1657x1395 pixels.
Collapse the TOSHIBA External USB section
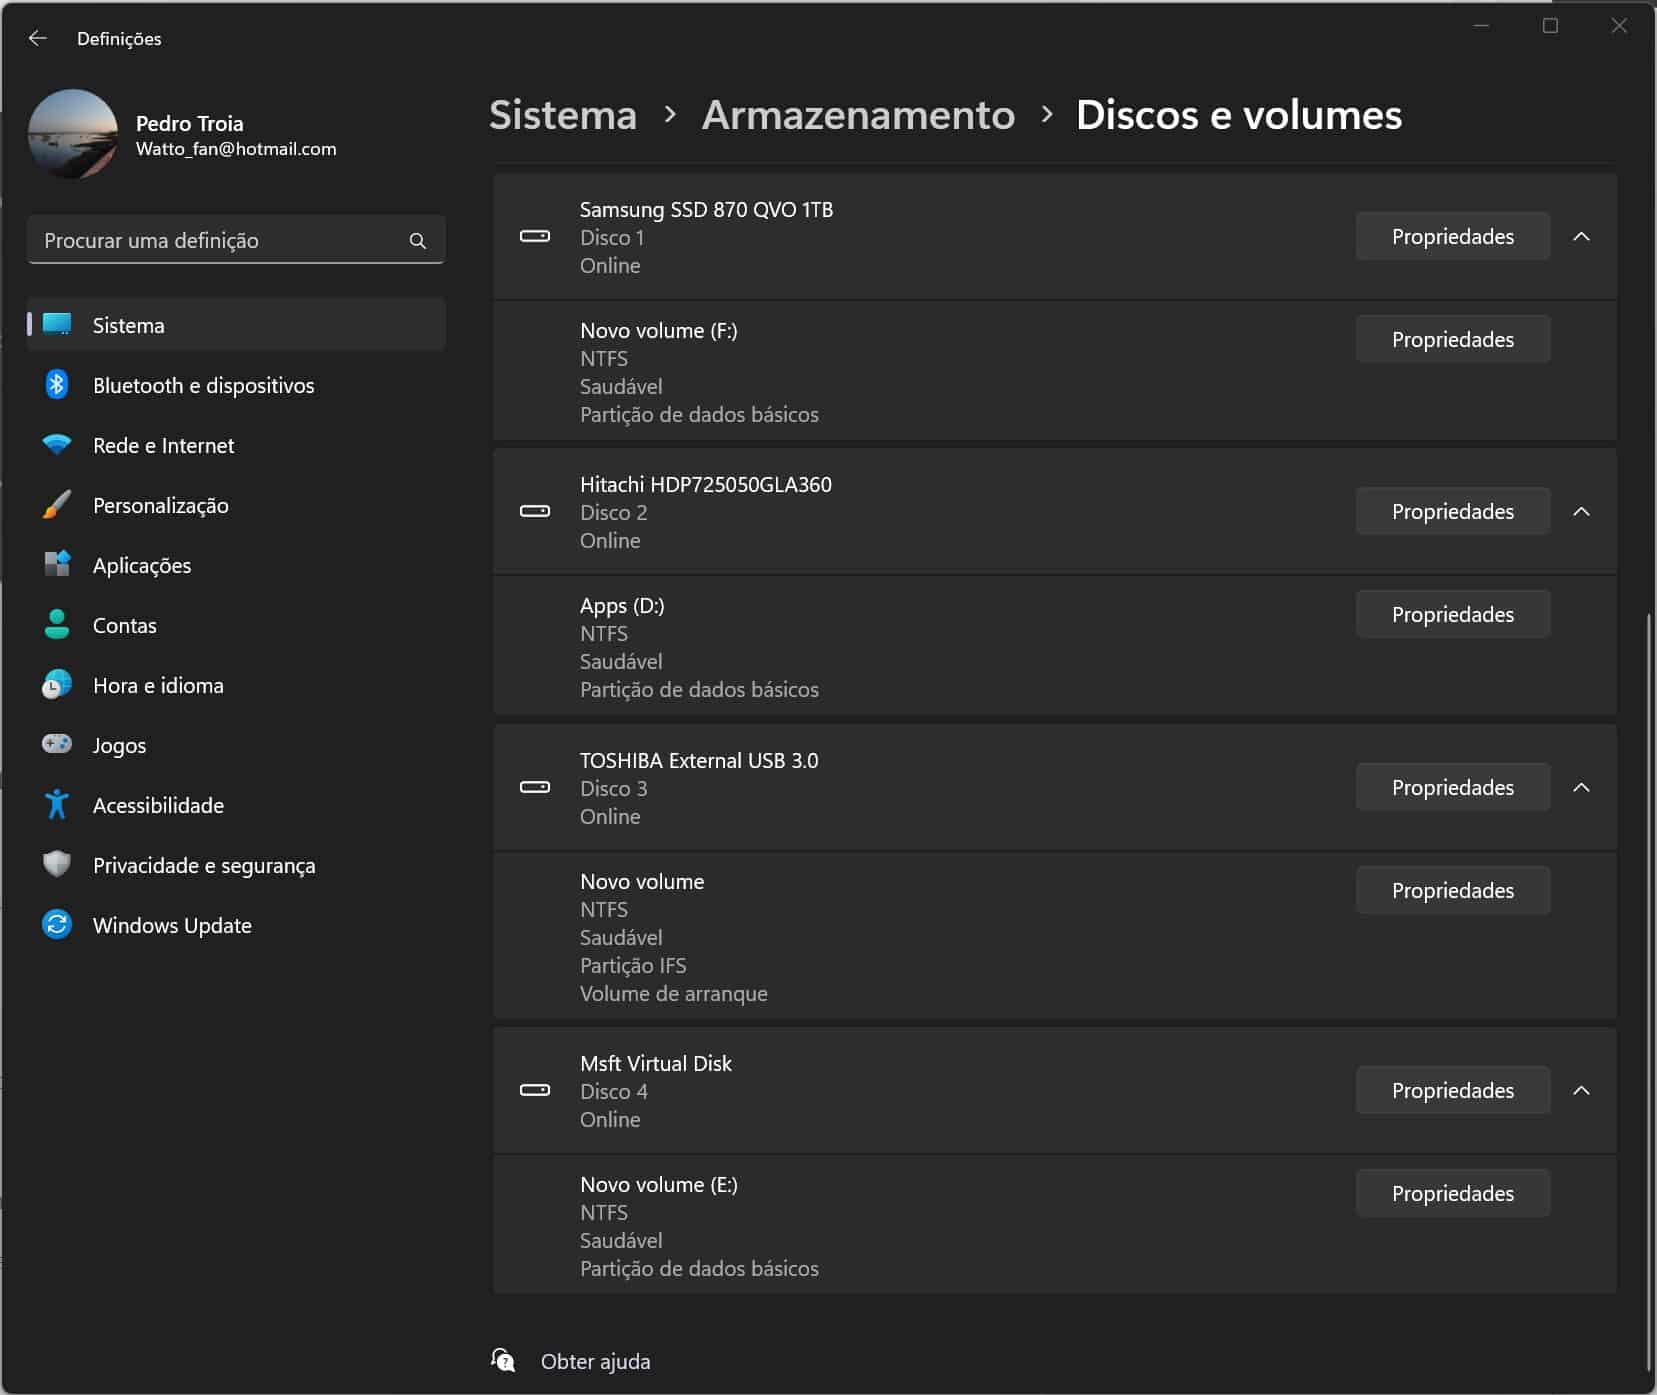pos(1581,788)
